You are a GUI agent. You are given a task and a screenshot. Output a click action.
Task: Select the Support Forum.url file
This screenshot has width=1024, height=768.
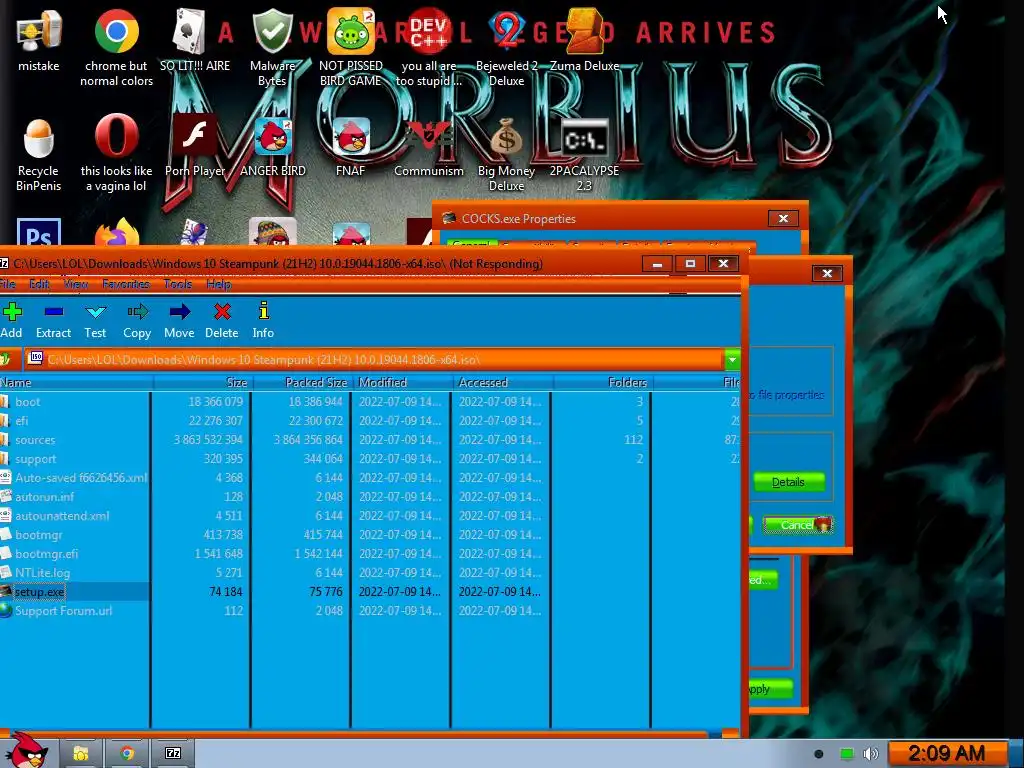pyautogui.click(x=63, y=611)
